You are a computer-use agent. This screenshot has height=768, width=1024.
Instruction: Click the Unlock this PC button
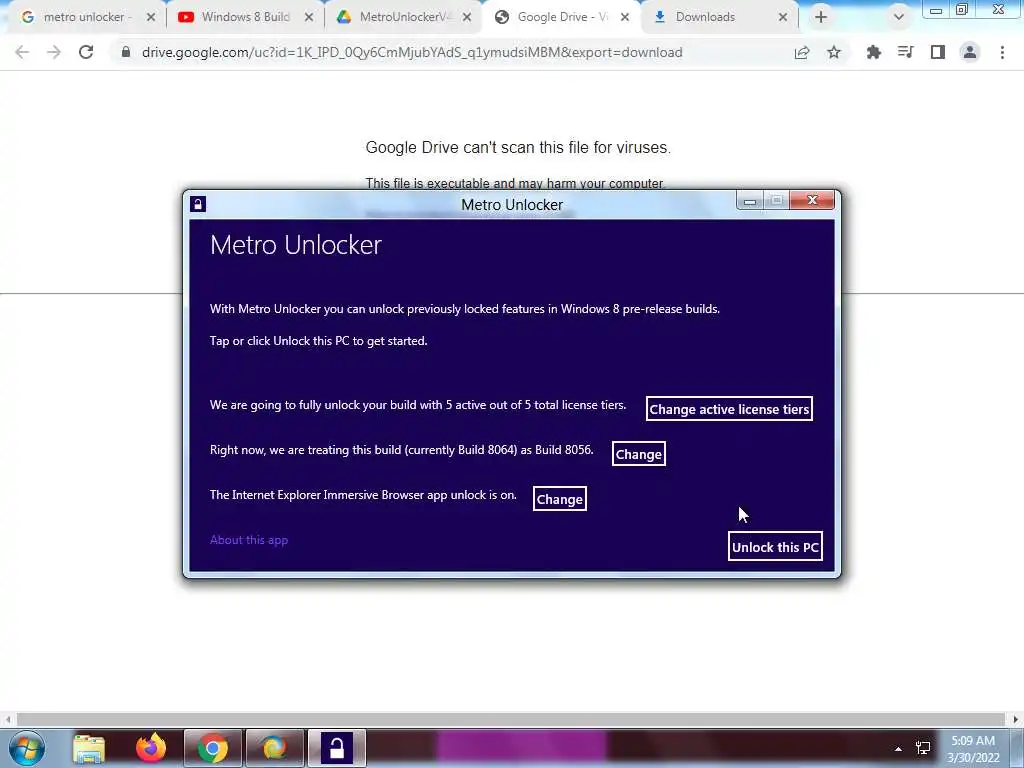(775, 547)
